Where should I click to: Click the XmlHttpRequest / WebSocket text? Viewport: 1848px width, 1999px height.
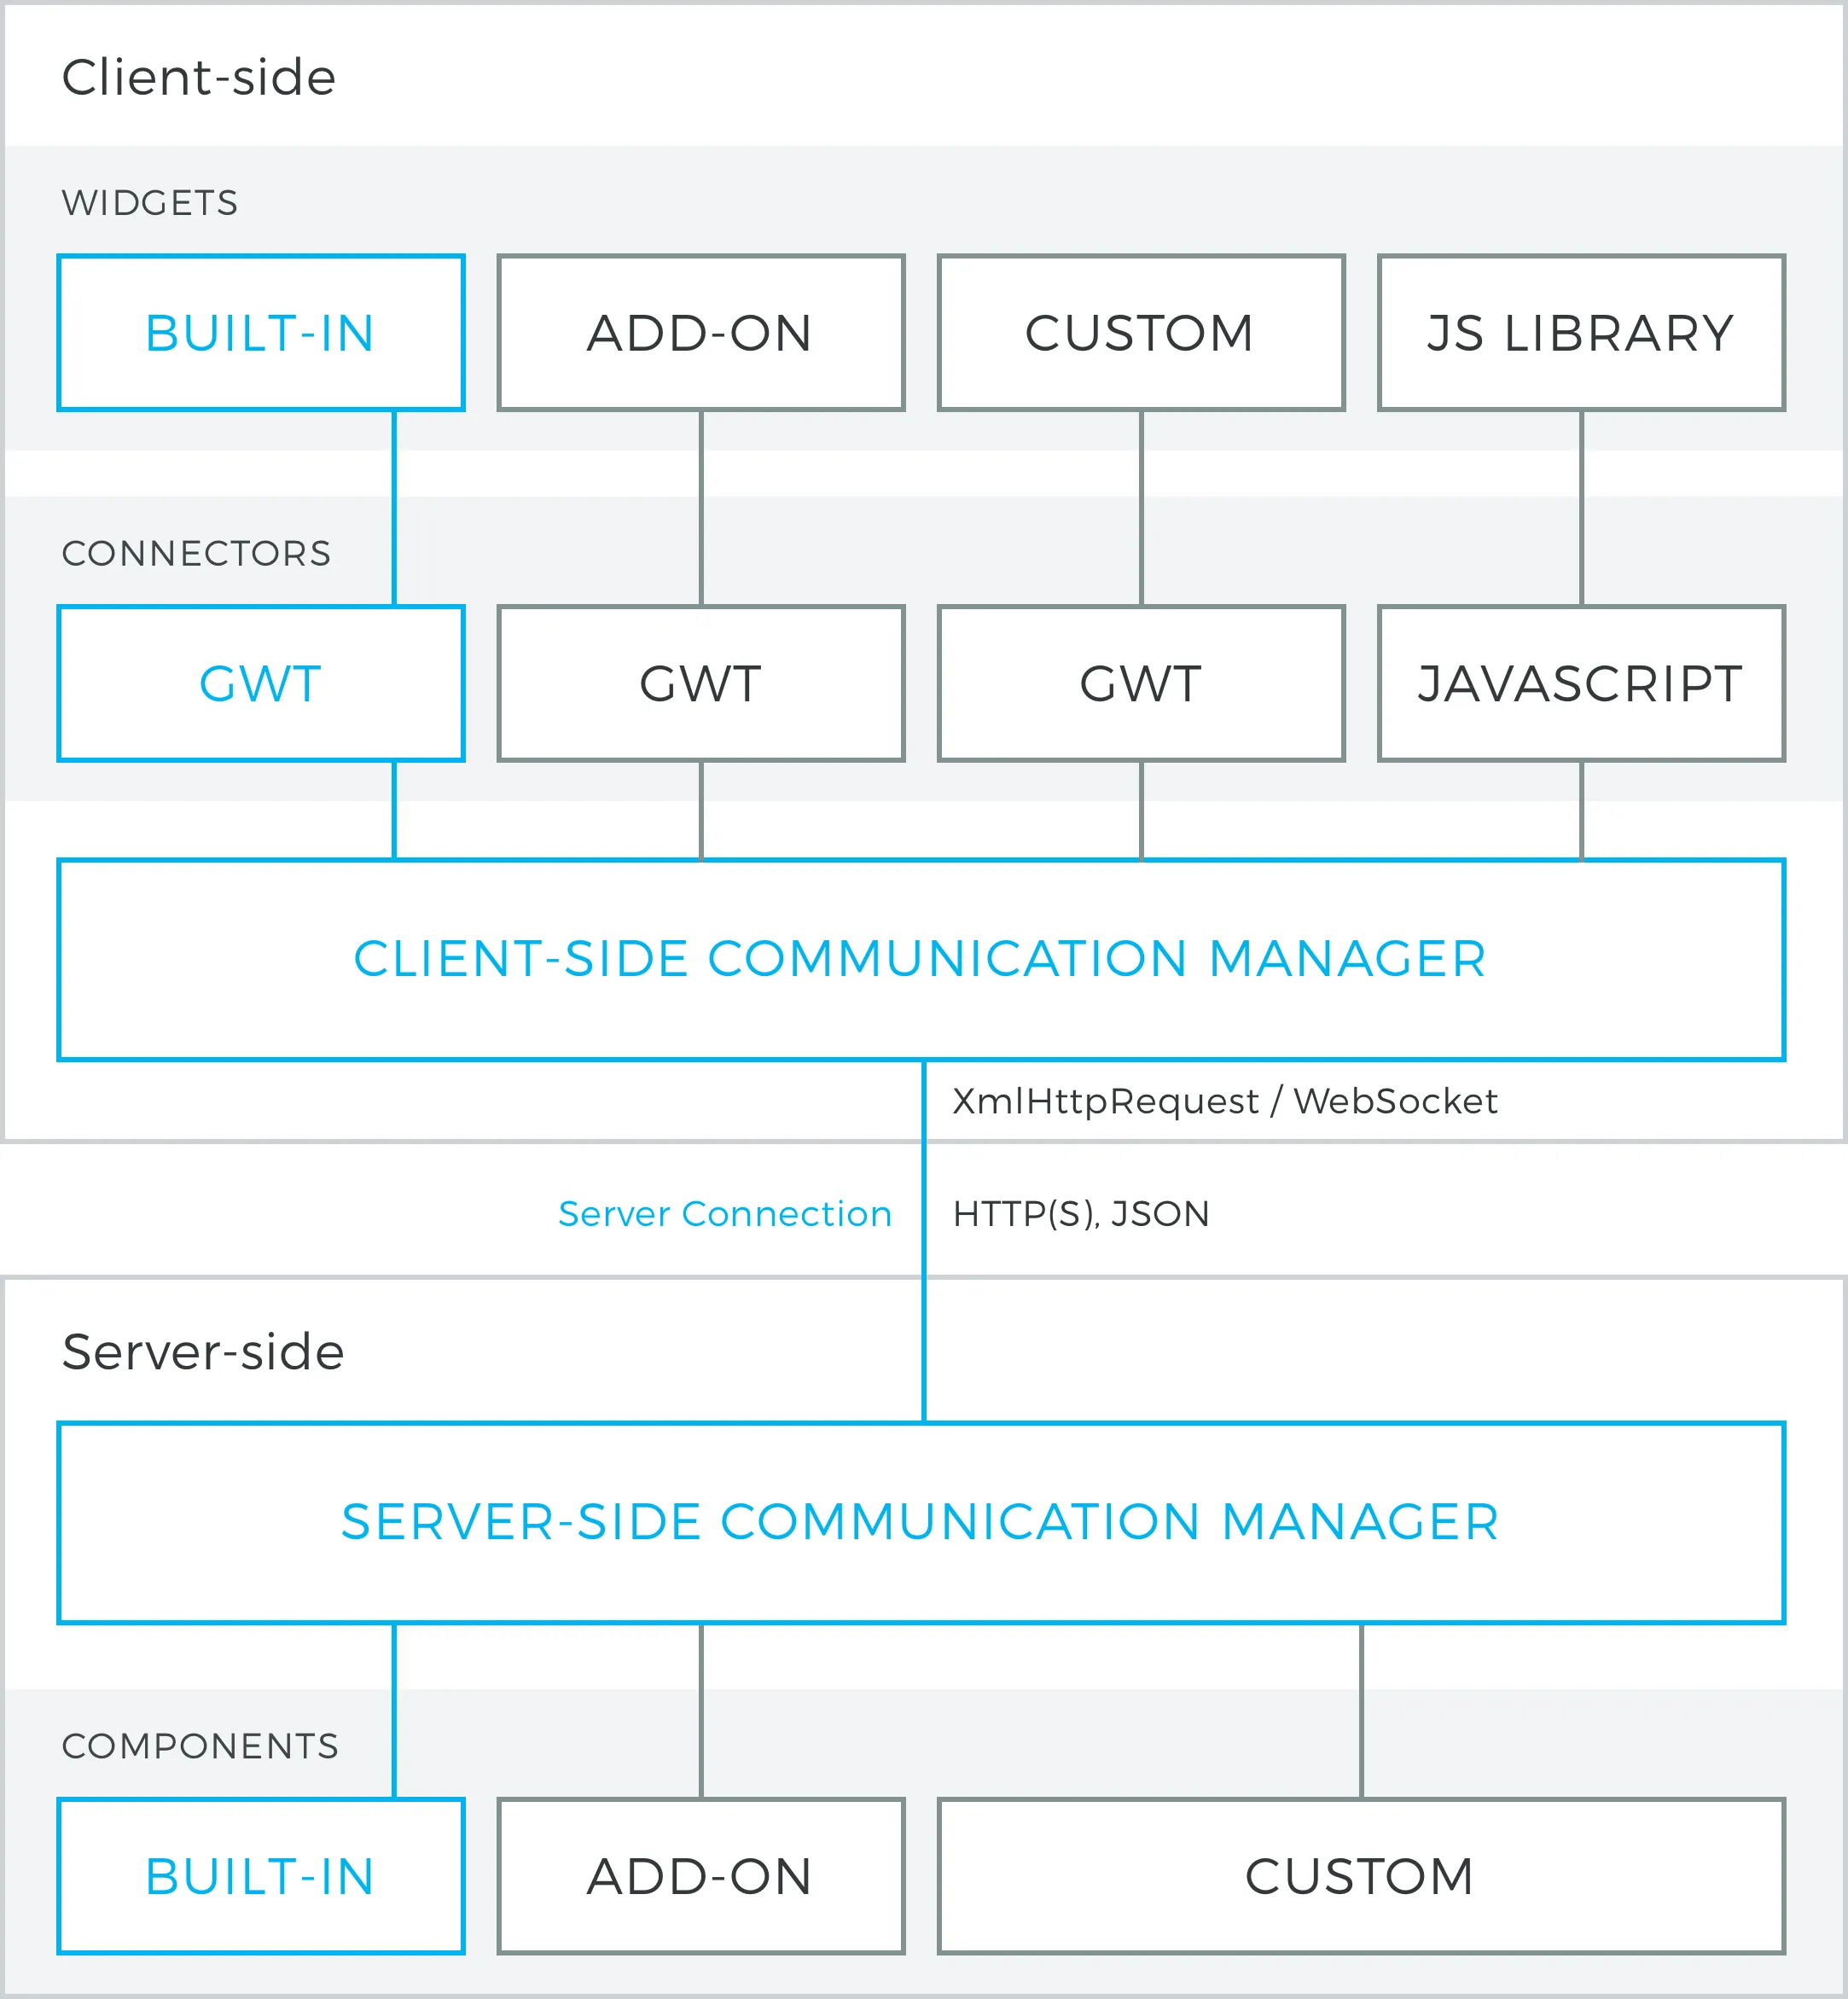[1225, 1101]
